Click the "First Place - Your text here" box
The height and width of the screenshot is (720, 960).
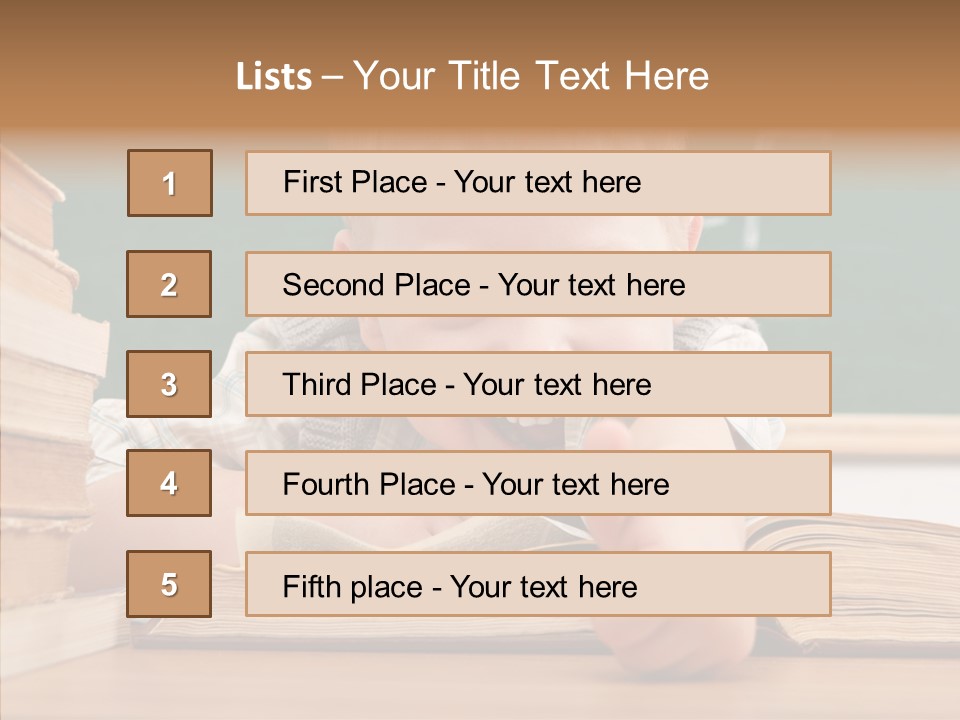pyautogui.click(x=538, y=183)
